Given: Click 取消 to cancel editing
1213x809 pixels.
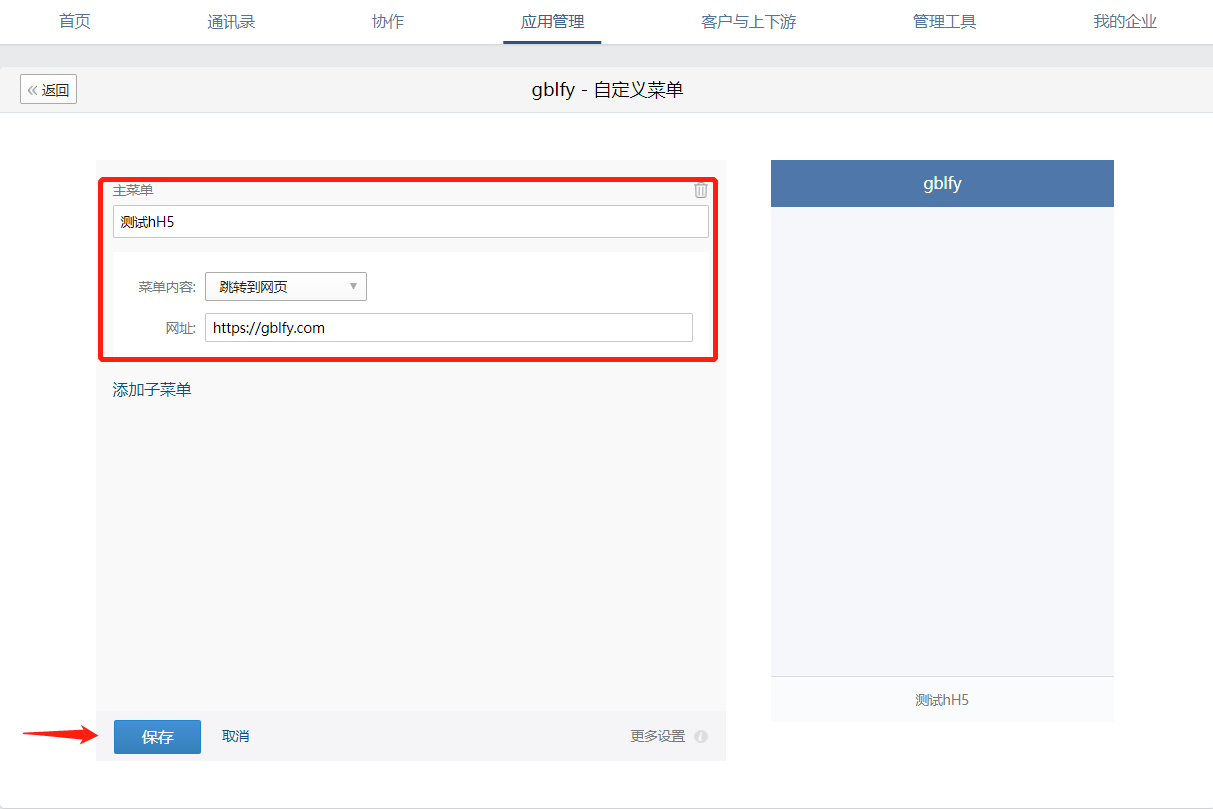Looking at the screenshot, I should (235, 736).
